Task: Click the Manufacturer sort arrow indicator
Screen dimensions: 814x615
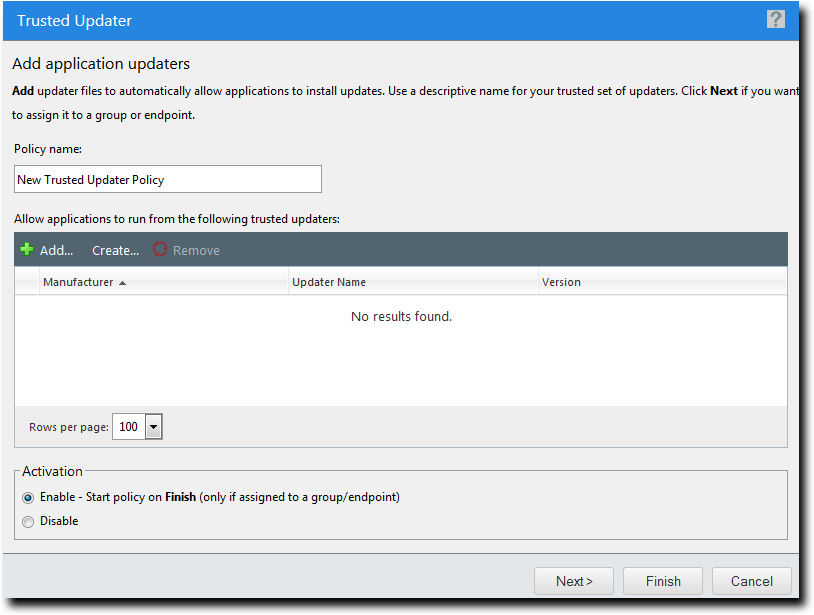Action: (122, 283)
